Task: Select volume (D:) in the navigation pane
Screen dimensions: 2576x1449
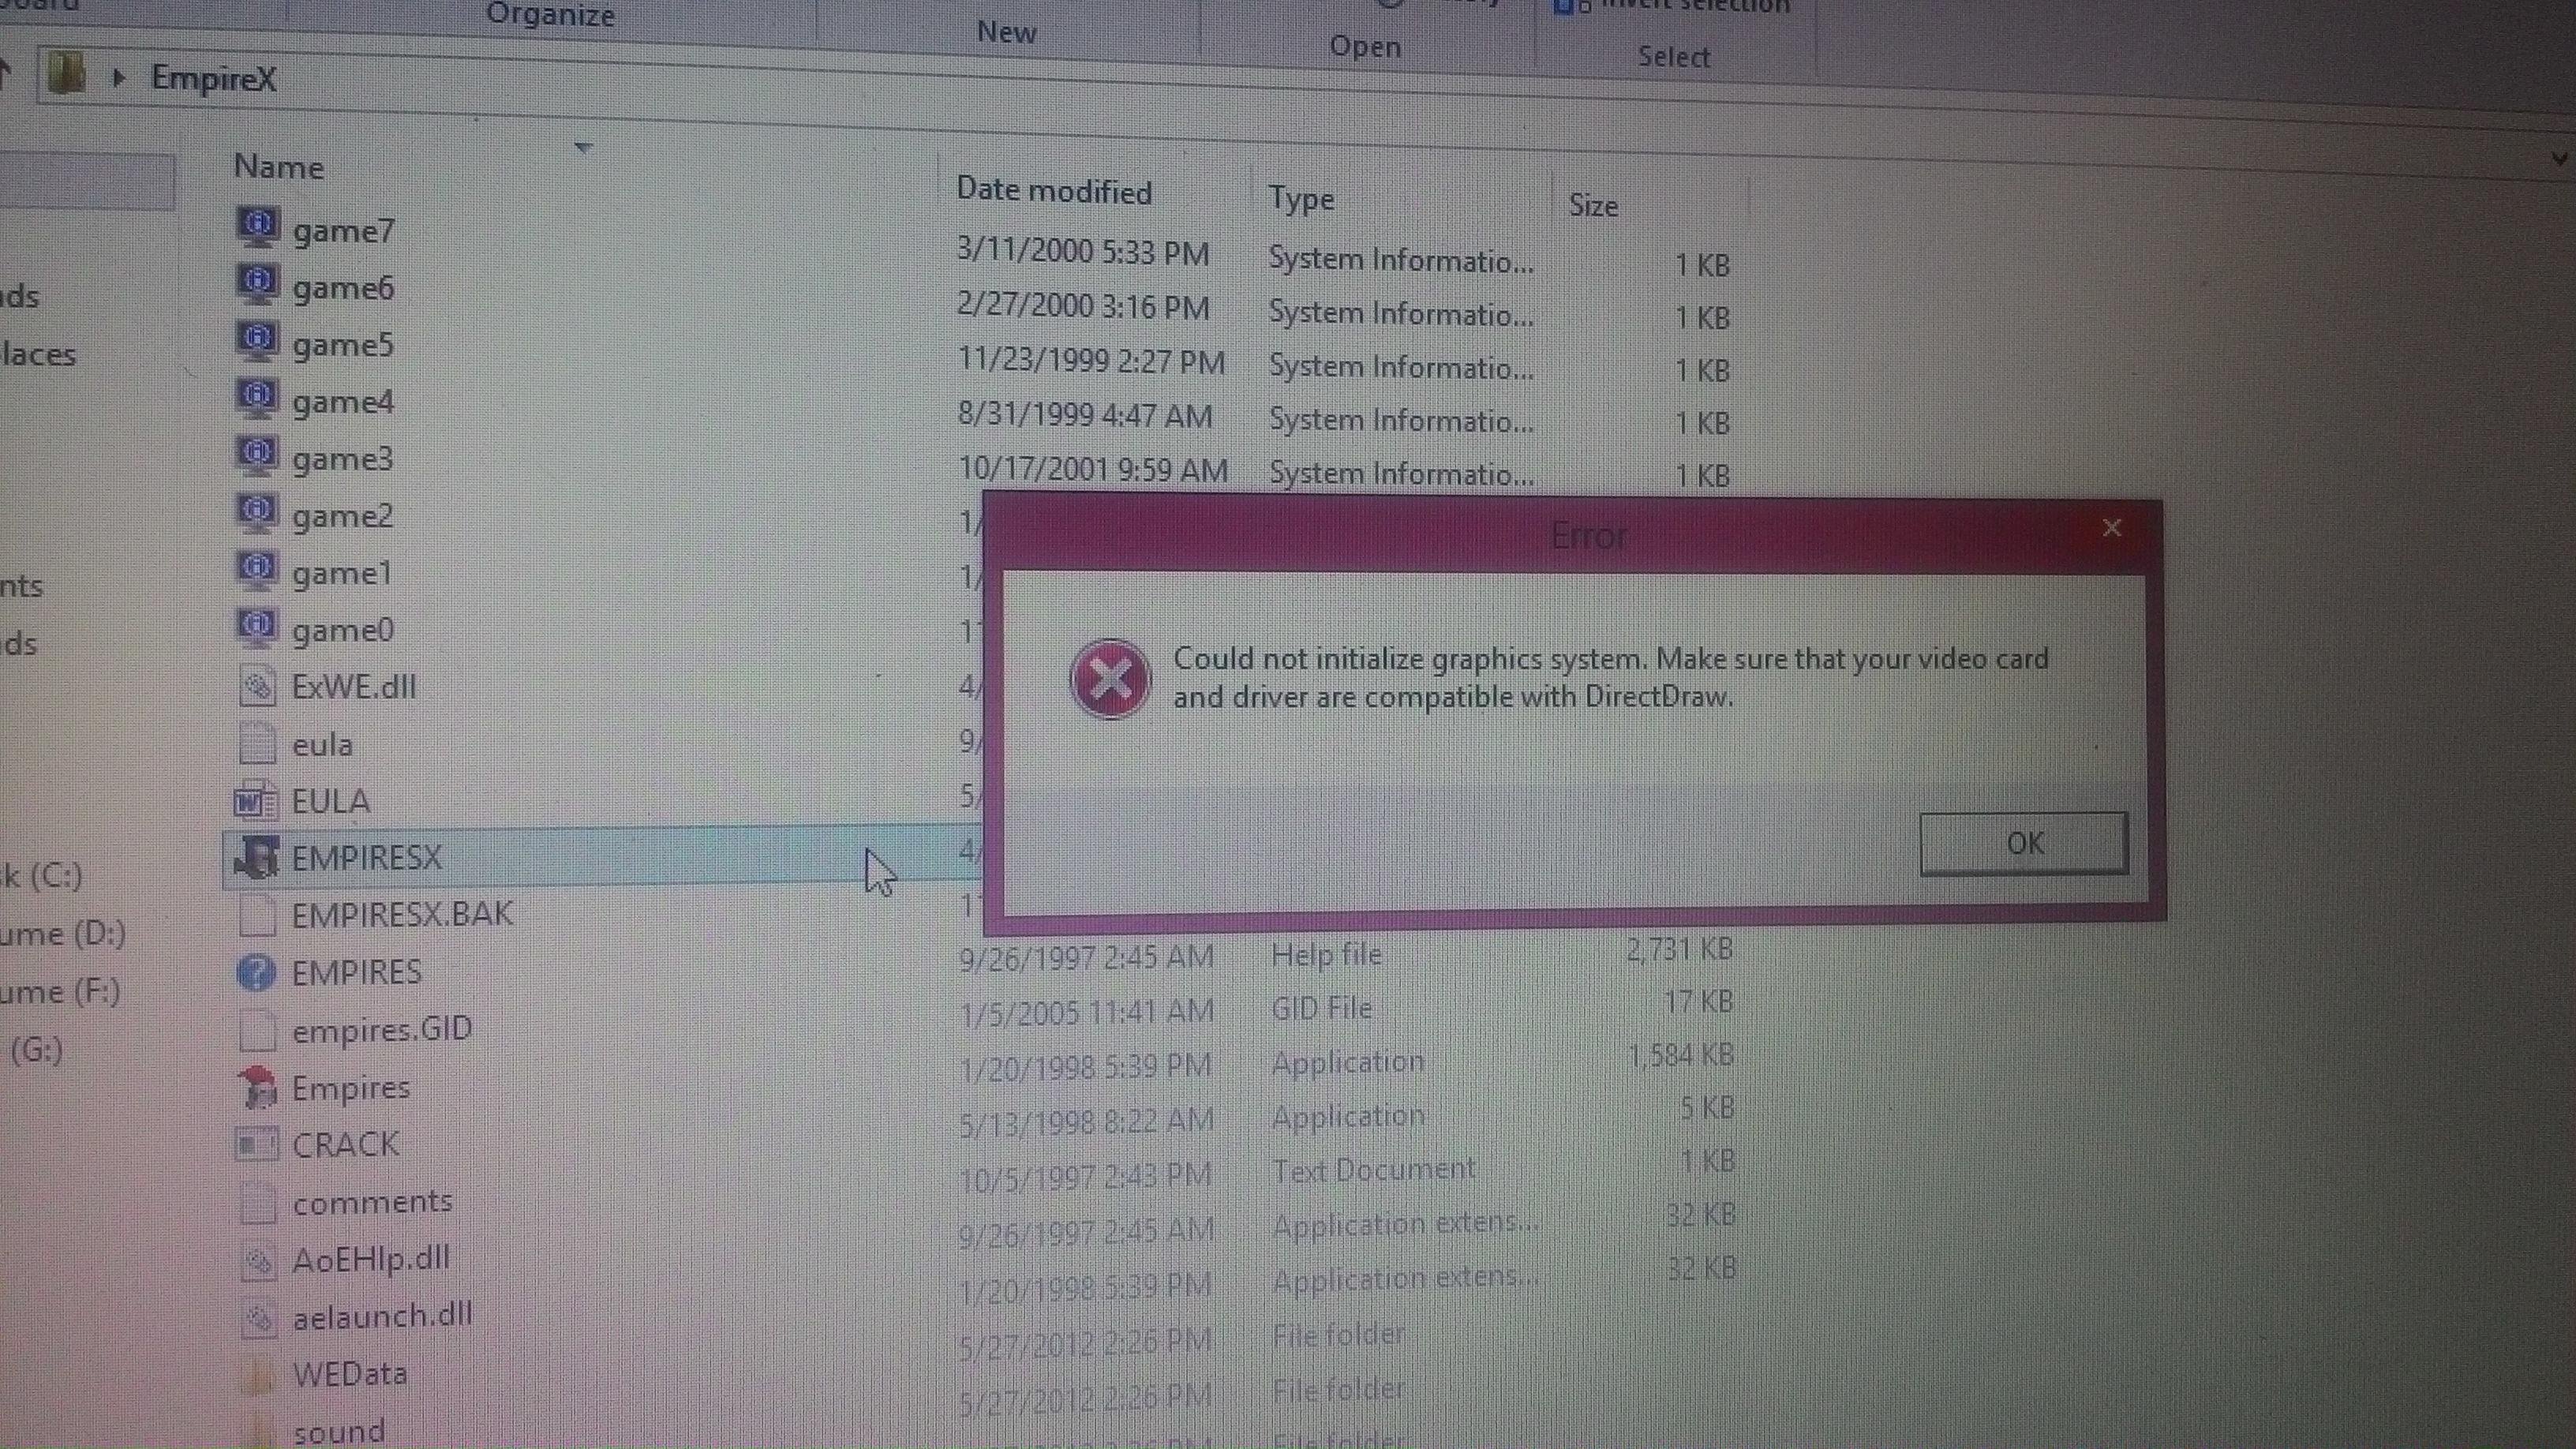Action: (x=62, y=933)
